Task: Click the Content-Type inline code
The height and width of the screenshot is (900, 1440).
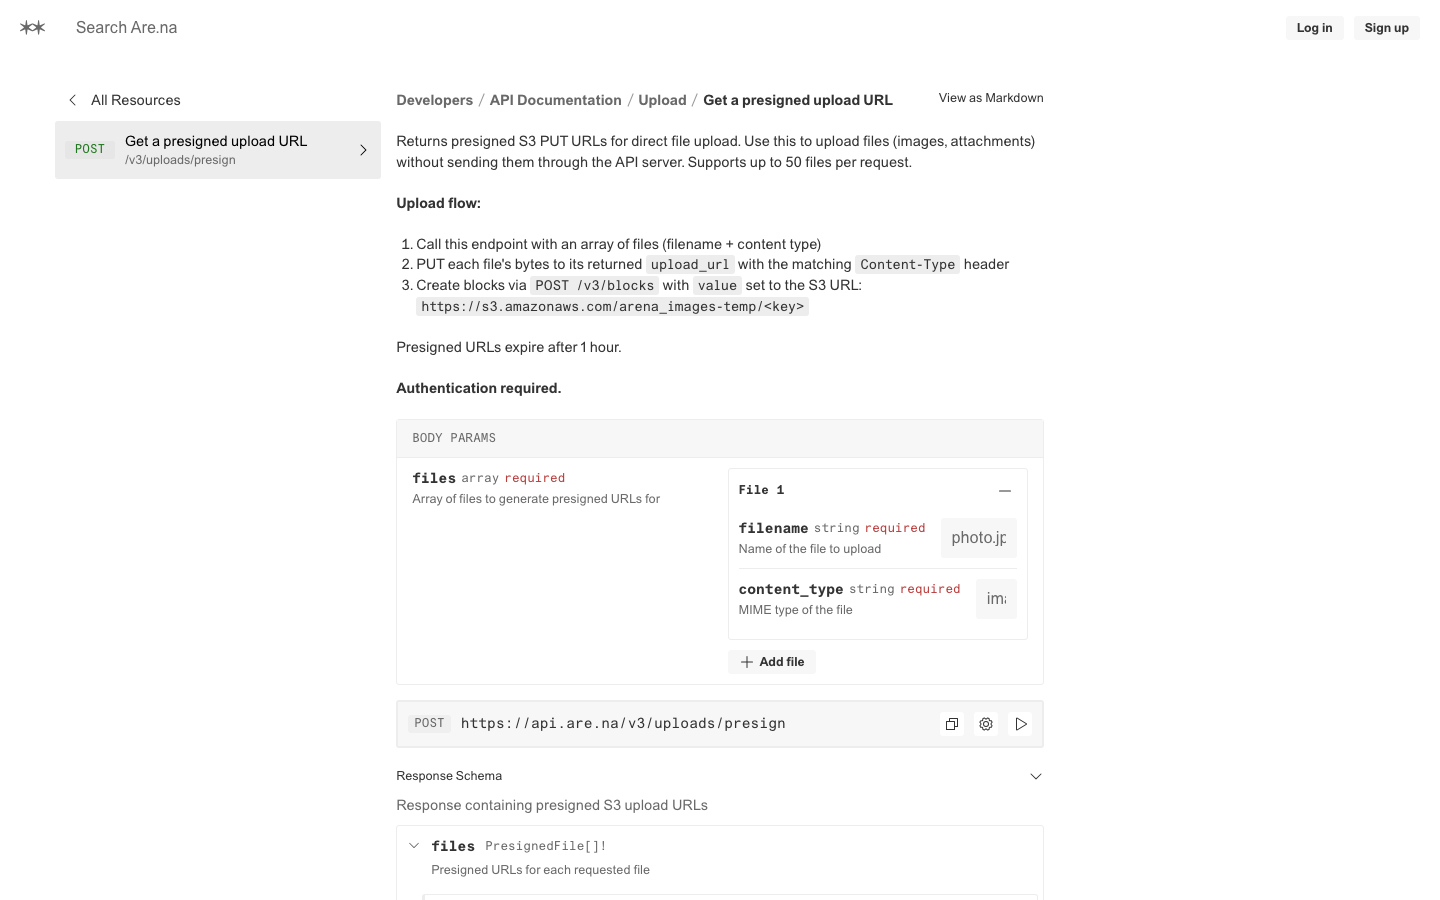Action: (x=908, y=265)
